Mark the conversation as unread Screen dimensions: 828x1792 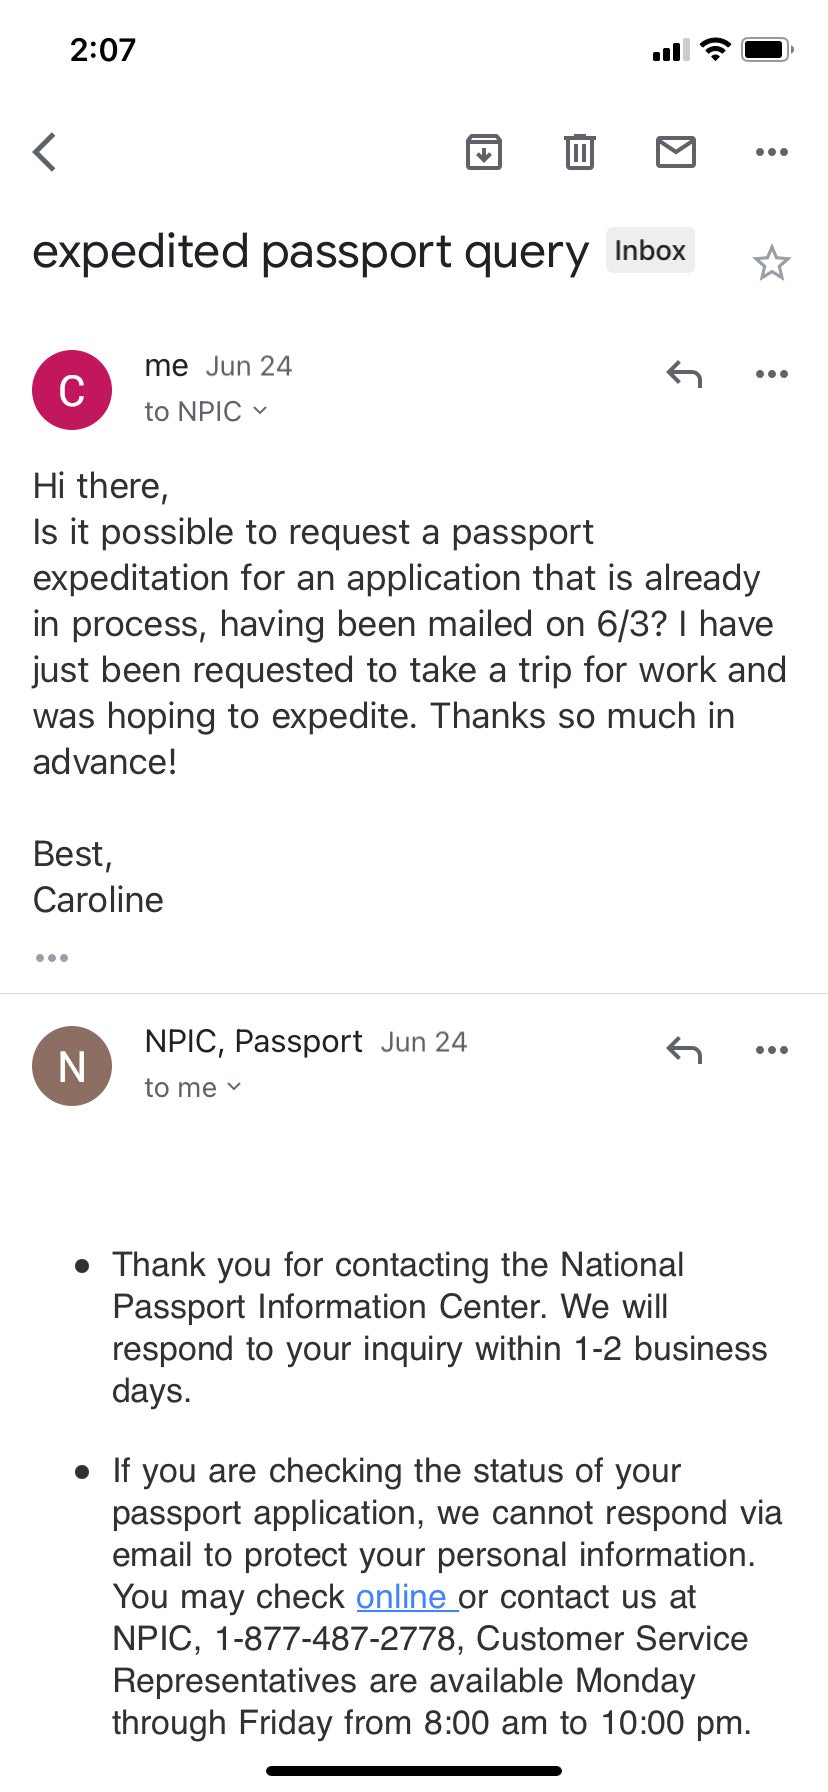click(675, 152)
